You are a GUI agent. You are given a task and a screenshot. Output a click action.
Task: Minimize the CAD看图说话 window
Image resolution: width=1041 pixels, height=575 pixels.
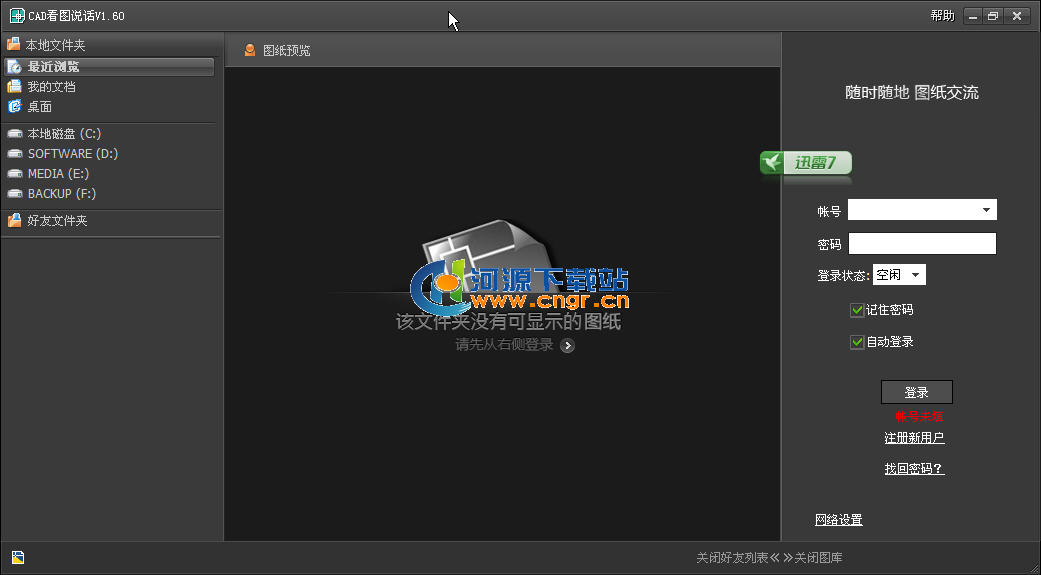973,17
